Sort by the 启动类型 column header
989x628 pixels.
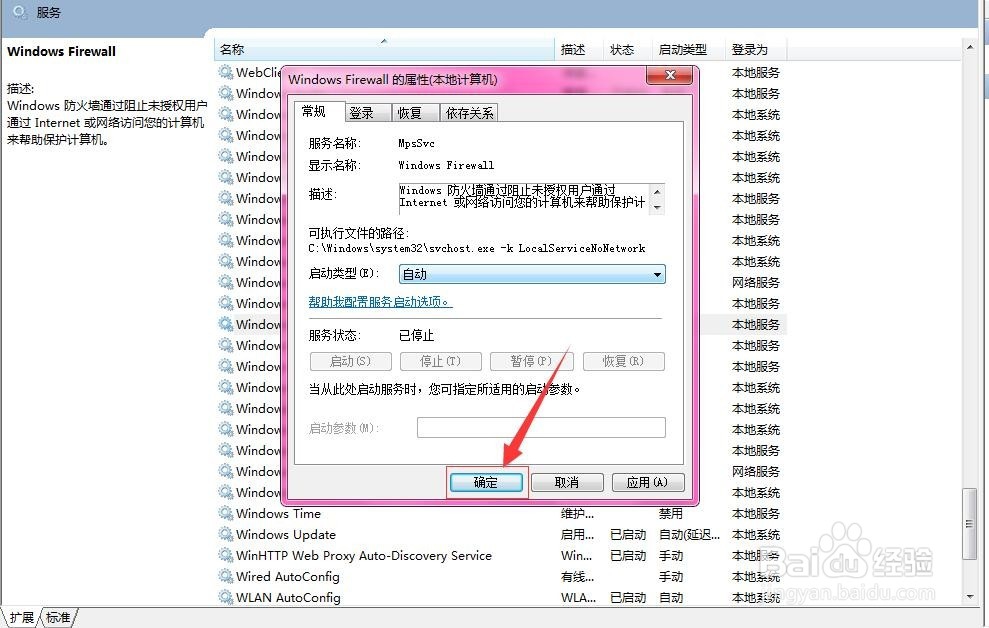click(688, 49)
